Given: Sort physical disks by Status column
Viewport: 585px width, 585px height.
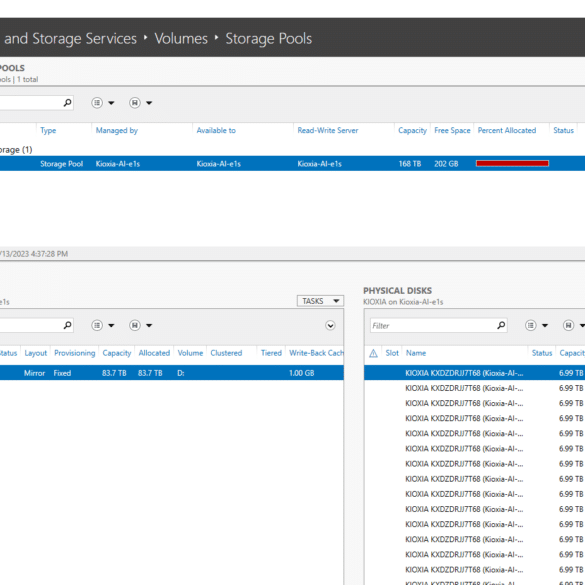Looking at the screenshot, I should tap(542, 353).
